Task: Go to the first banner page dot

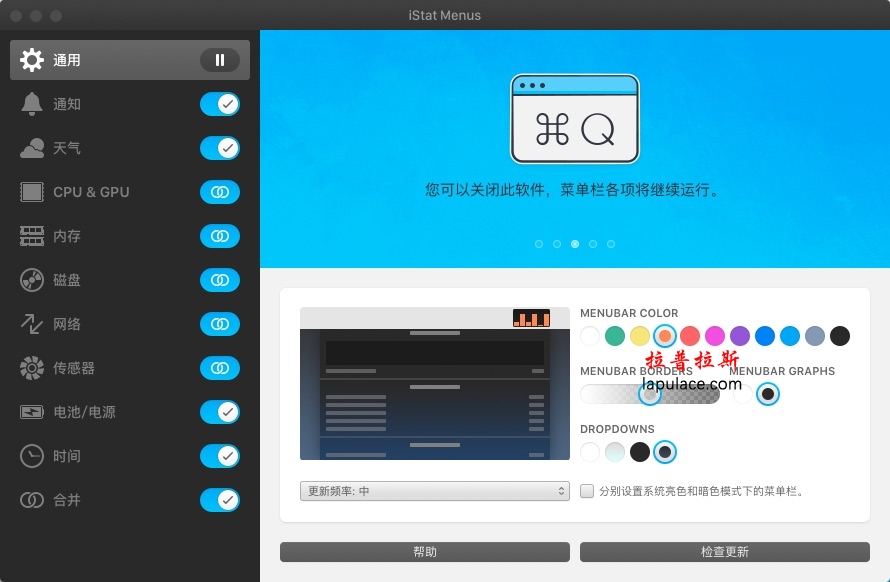Action: pos(539,244)
